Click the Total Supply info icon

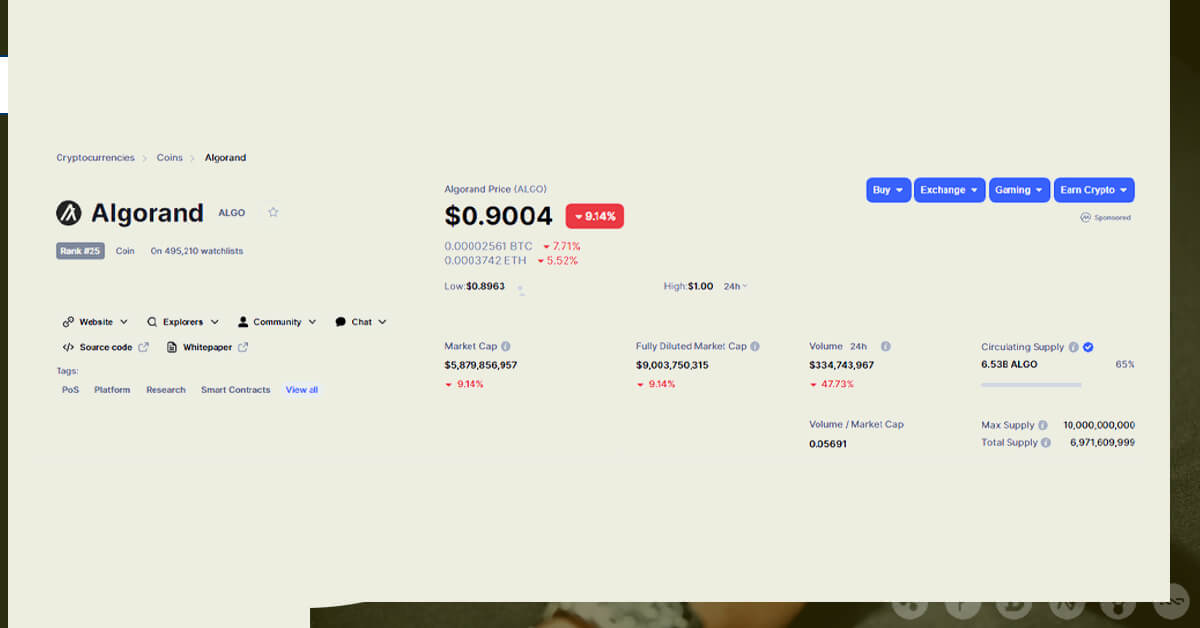[x=1046, y=442]
